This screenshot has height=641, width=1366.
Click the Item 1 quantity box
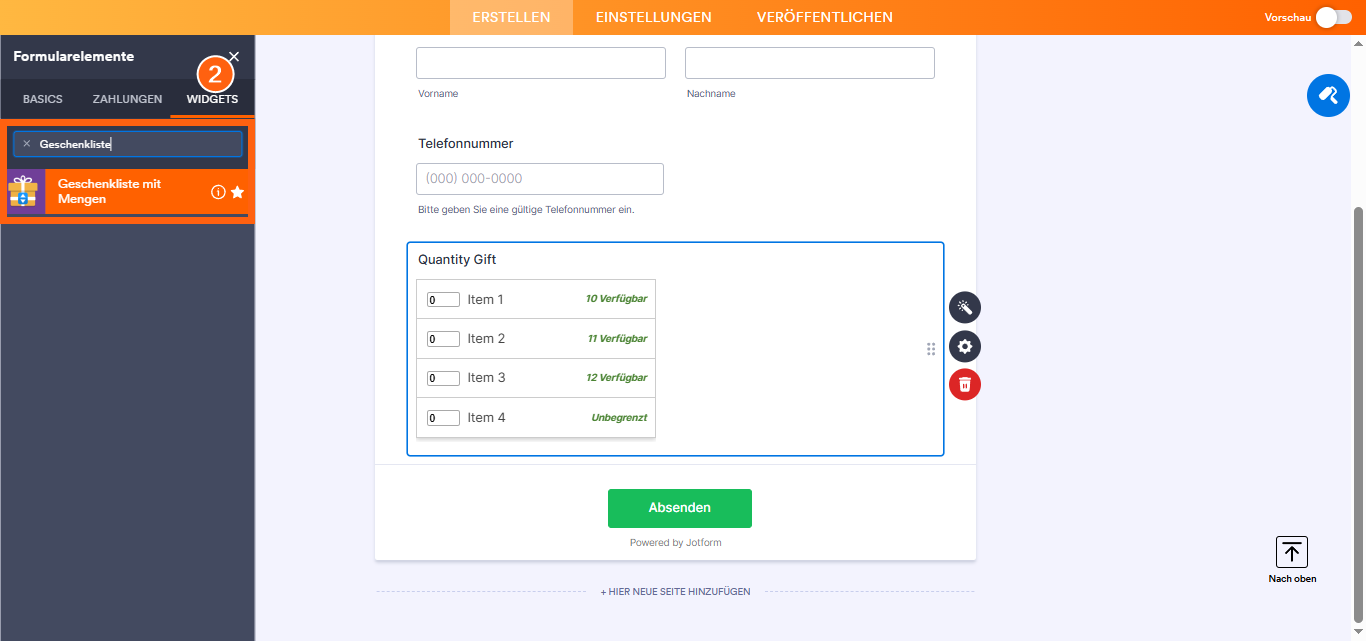pos(443,299)
